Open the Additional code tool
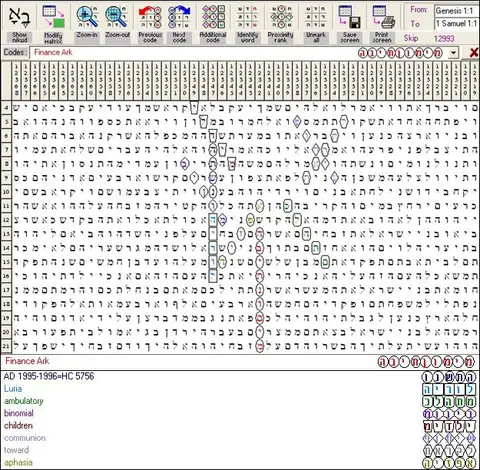This screenshot has height=470, width=480. pos(213,17)
